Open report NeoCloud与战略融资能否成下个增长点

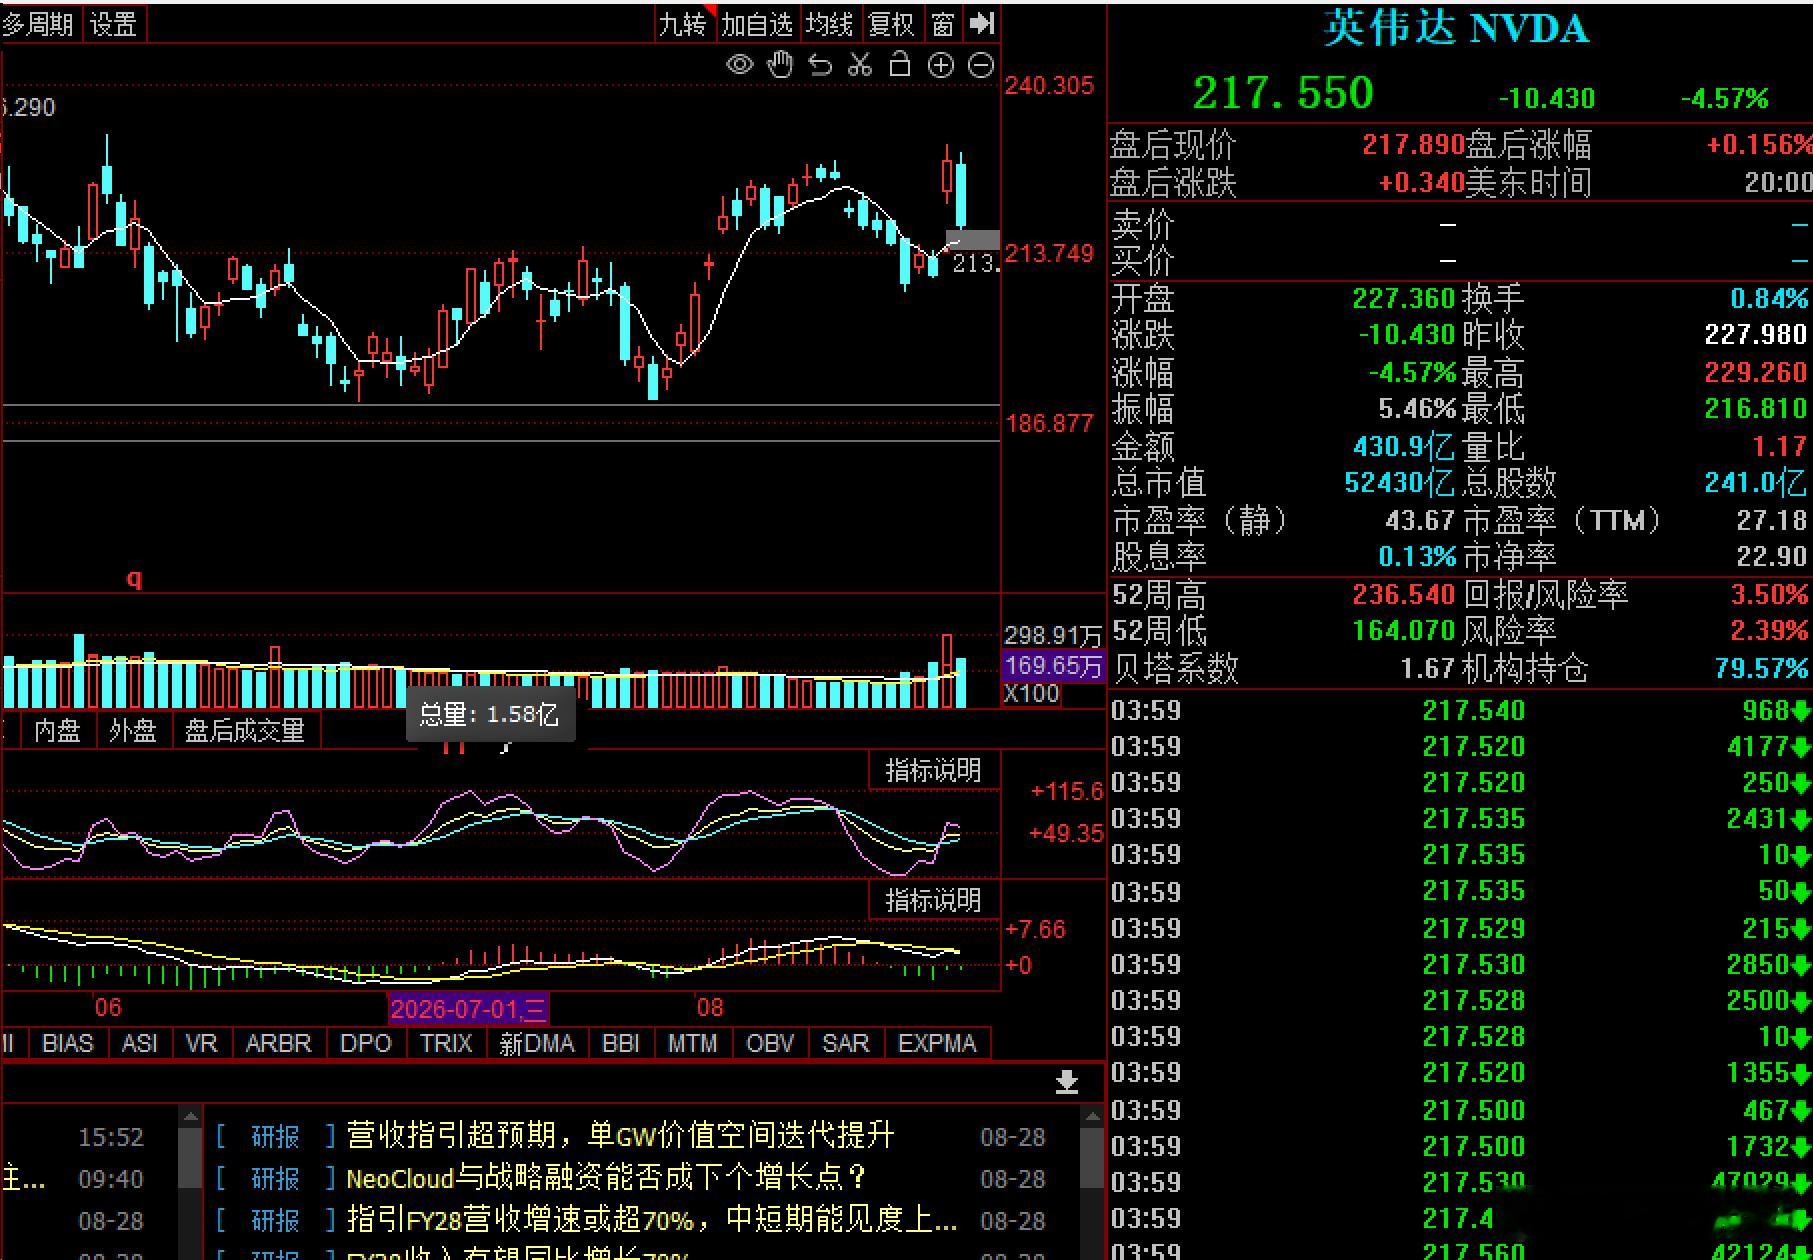coord(606,1178)
